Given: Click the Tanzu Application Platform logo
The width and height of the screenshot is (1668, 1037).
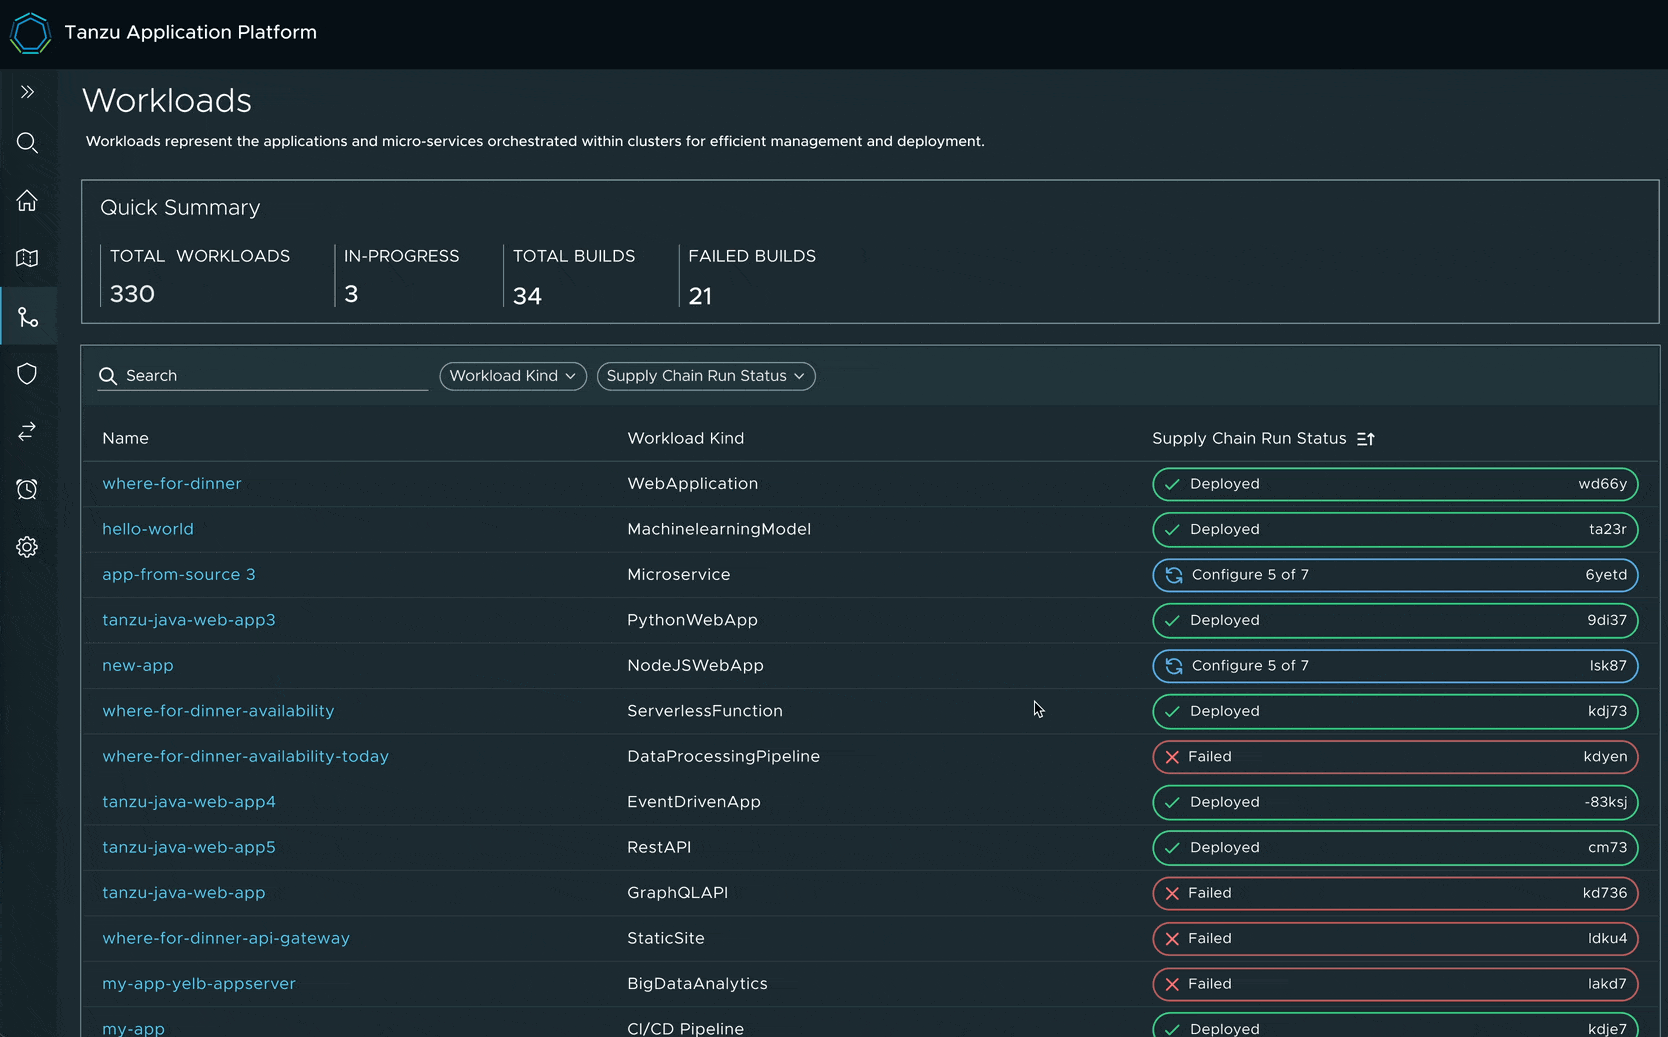Looking at the screenshot, I should (x=30, y=33).
